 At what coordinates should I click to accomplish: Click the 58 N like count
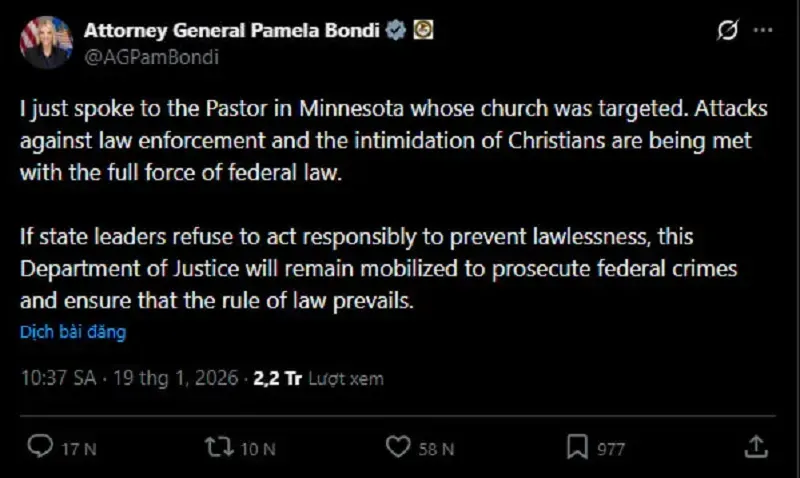pyautogui.click(x=436, y=449)
